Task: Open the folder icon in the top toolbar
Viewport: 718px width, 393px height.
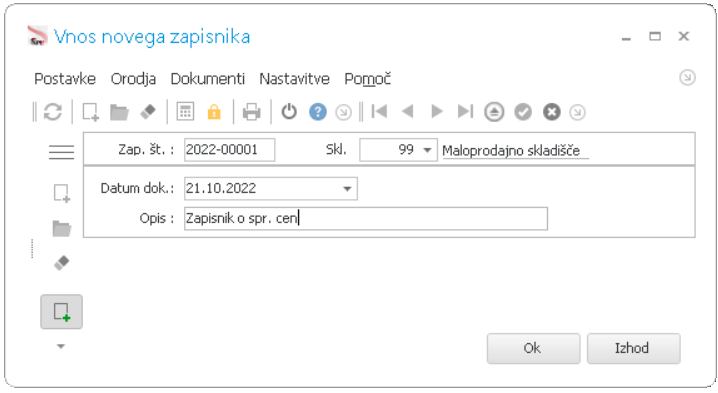Action: pos(119,112)
